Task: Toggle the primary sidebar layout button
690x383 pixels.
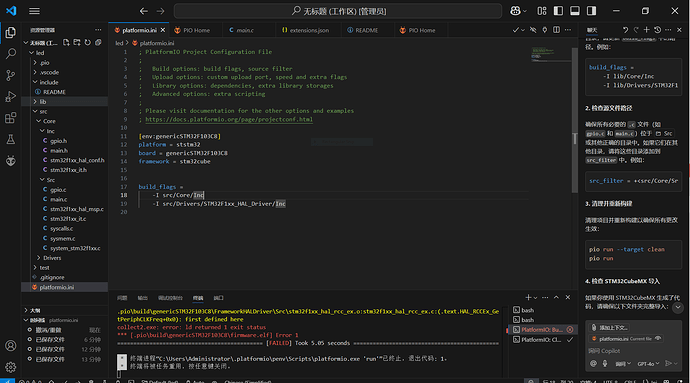Action: 558,11
